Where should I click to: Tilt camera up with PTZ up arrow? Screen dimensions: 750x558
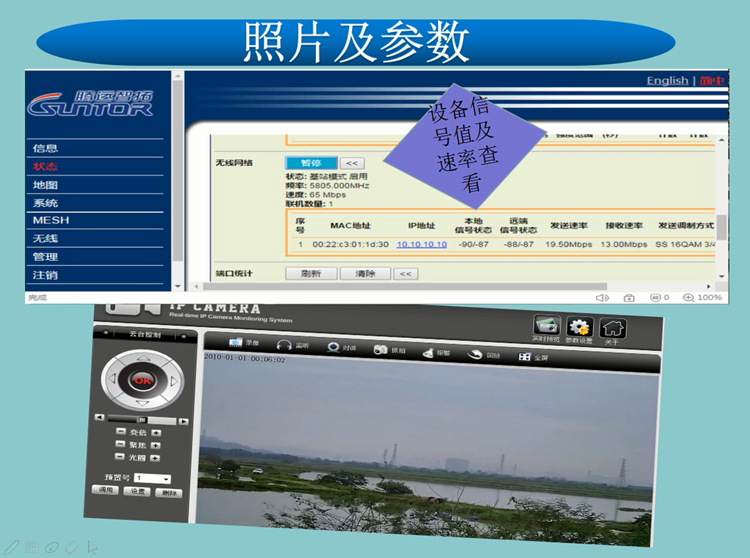click(x=143, y=358)
